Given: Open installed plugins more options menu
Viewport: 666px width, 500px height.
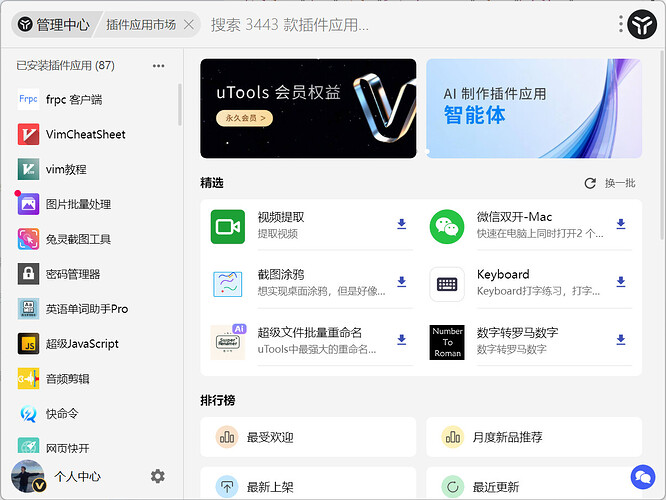Looking at the screenshot, I should click(x=158, y=66).
